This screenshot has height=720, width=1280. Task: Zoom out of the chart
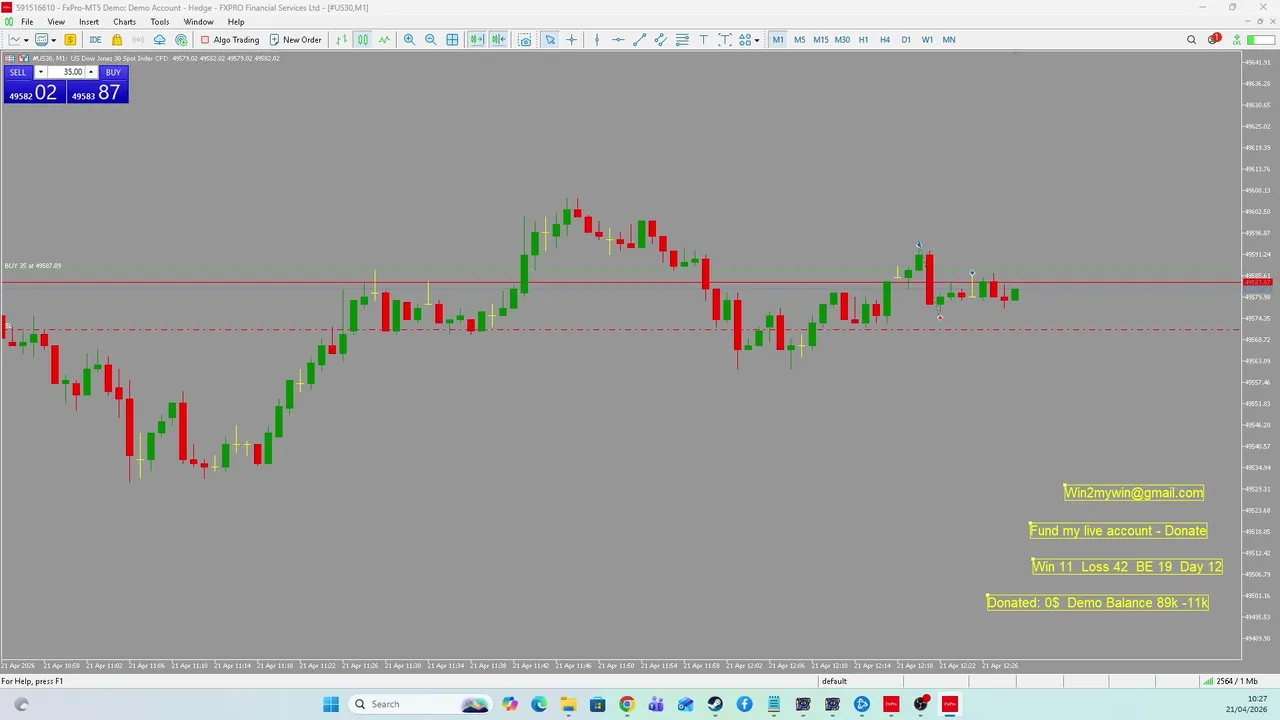(x=431, y=40)
